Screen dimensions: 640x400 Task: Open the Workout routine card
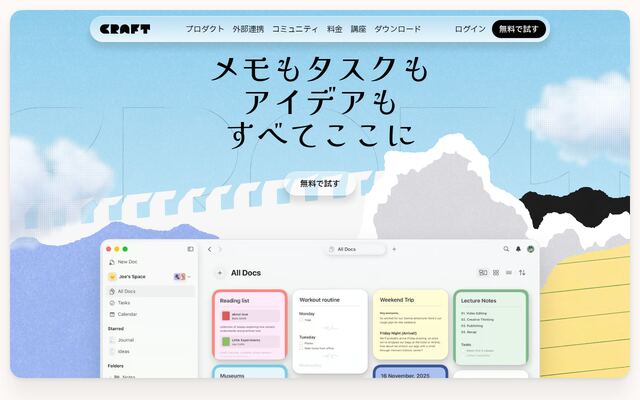[x=330, y=331]
